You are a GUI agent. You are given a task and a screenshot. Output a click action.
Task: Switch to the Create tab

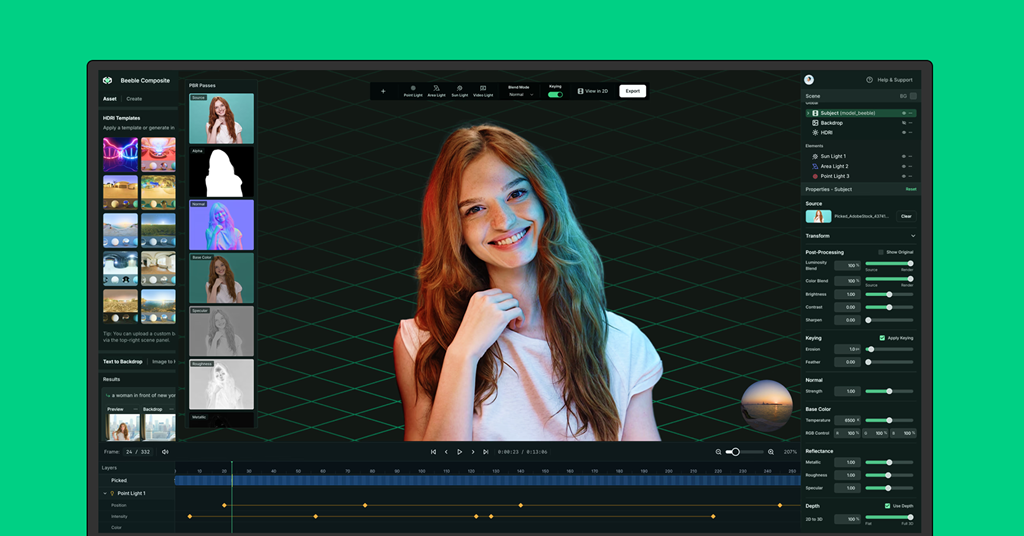click(x=134, y=99)
